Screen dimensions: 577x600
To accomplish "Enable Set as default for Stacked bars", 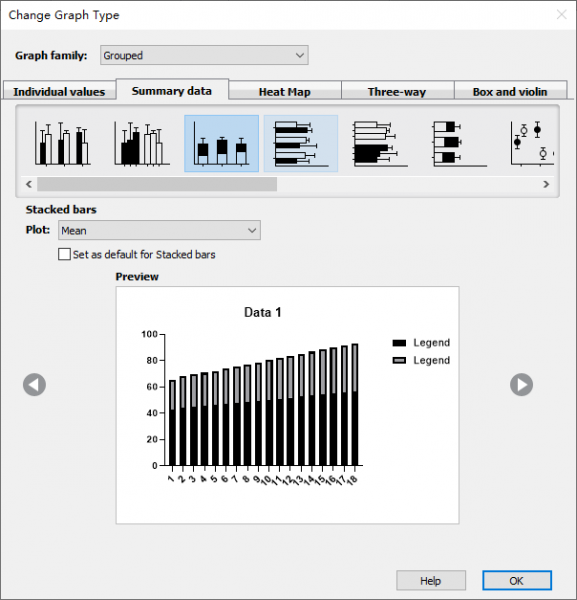I will pyautogui.click(x=64, y=254).
